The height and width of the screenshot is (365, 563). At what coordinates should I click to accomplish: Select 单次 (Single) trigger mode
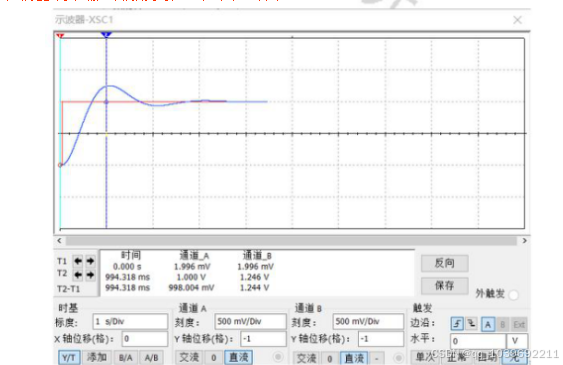point(425,357)
